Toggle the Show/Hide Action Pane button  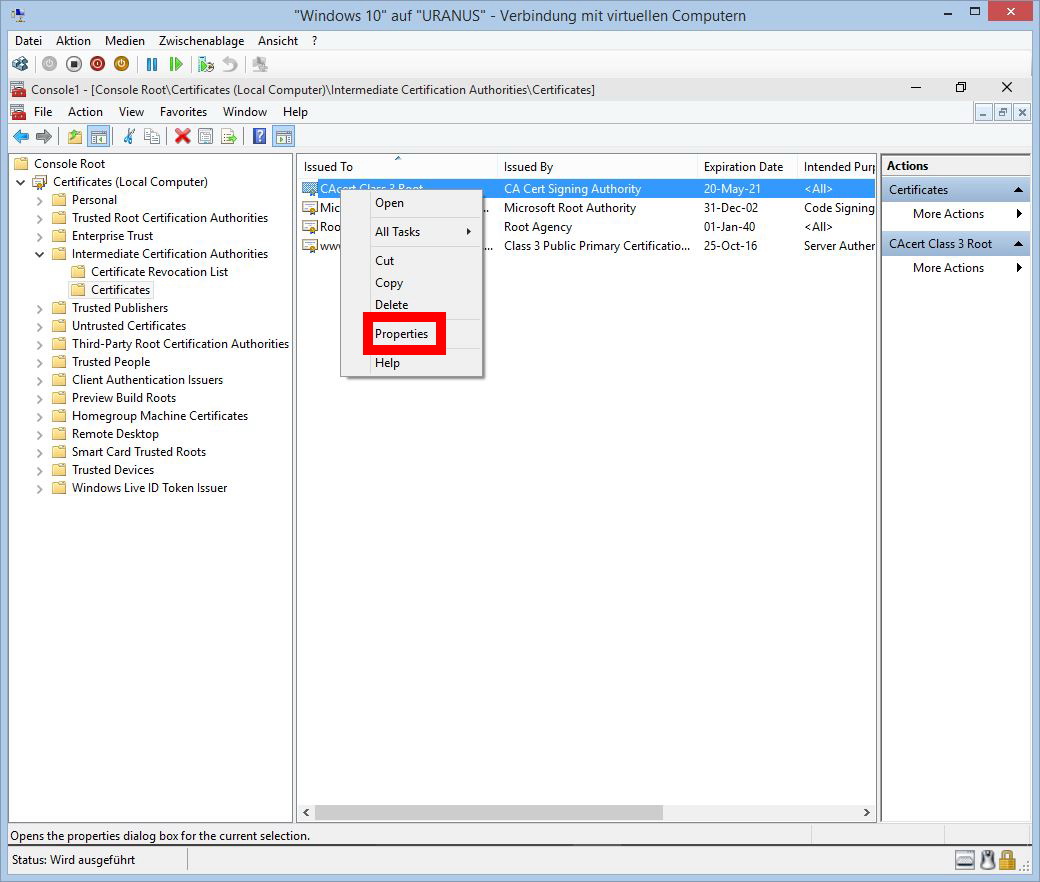tap(283, 137)
